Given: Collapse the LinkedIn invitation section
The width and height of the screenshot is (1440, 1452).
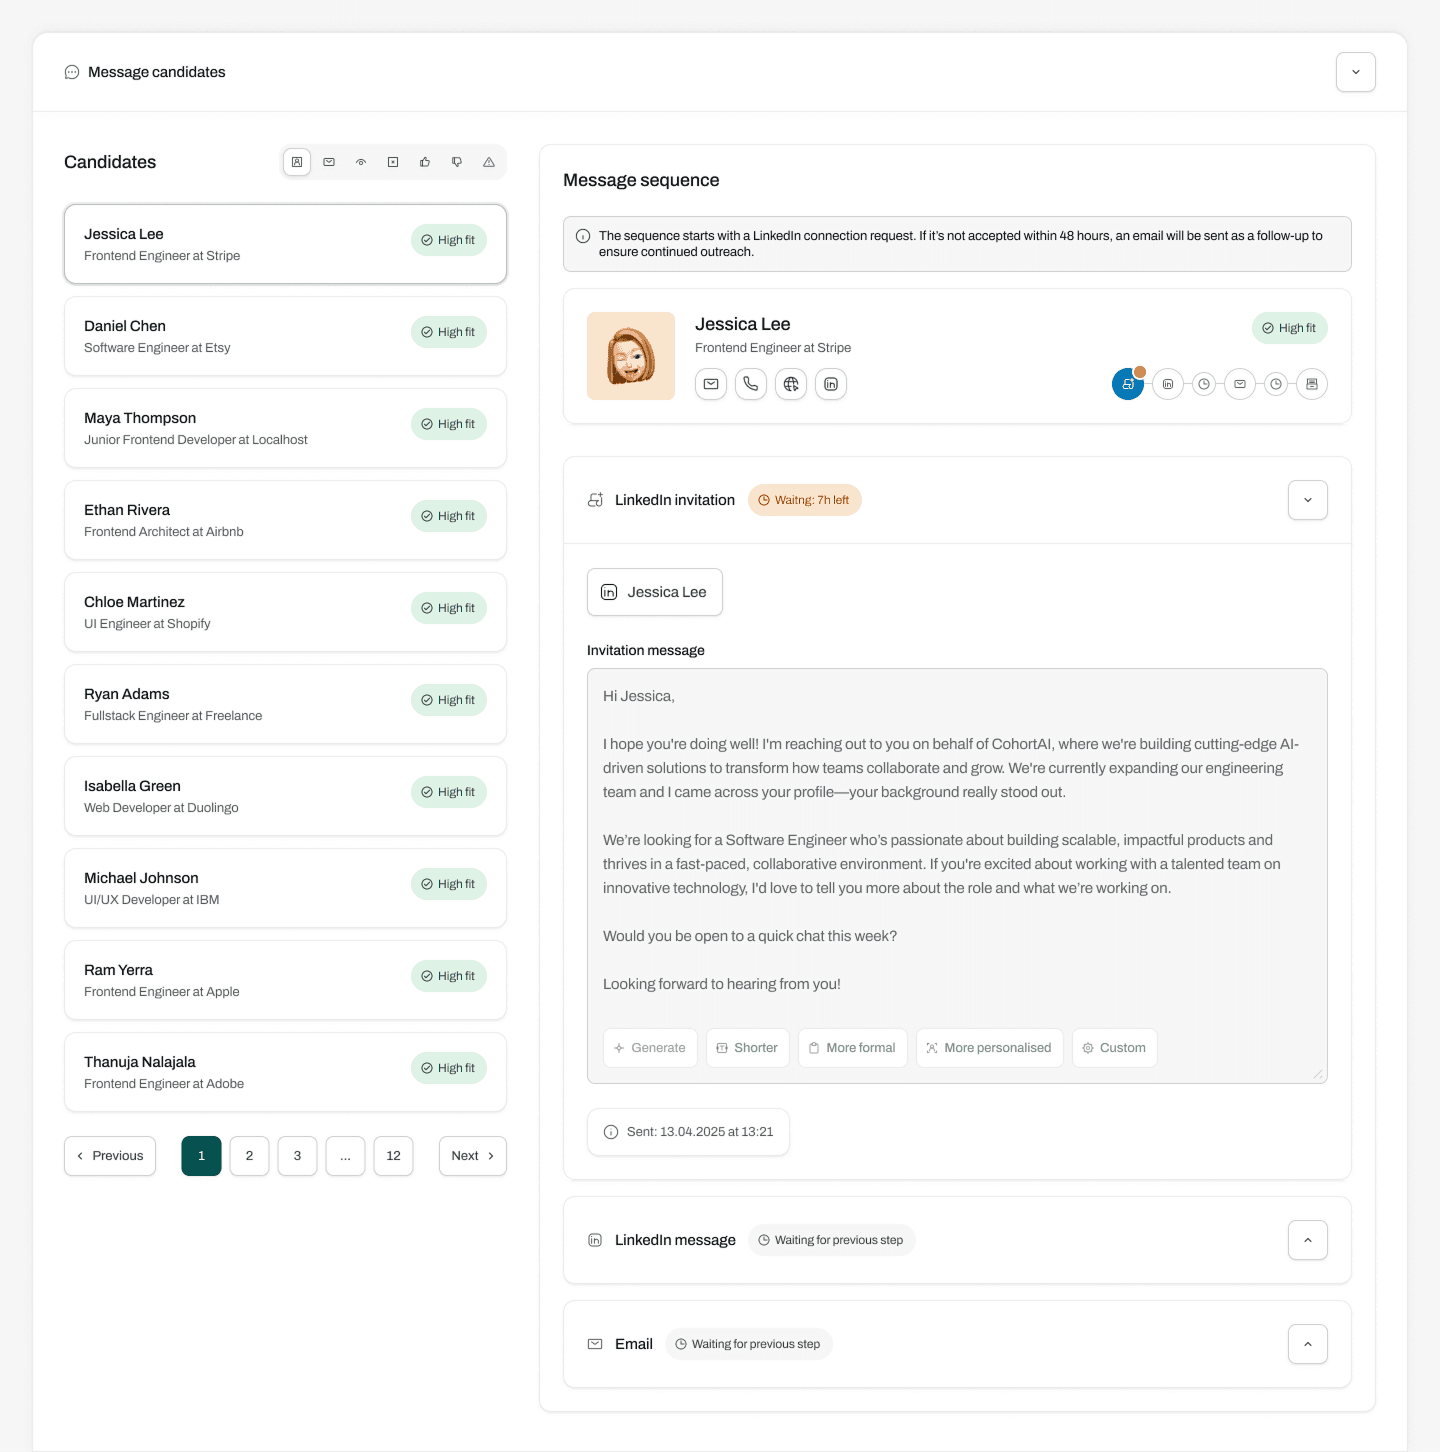Looking at the screenshot, I should pos(1307,500).
